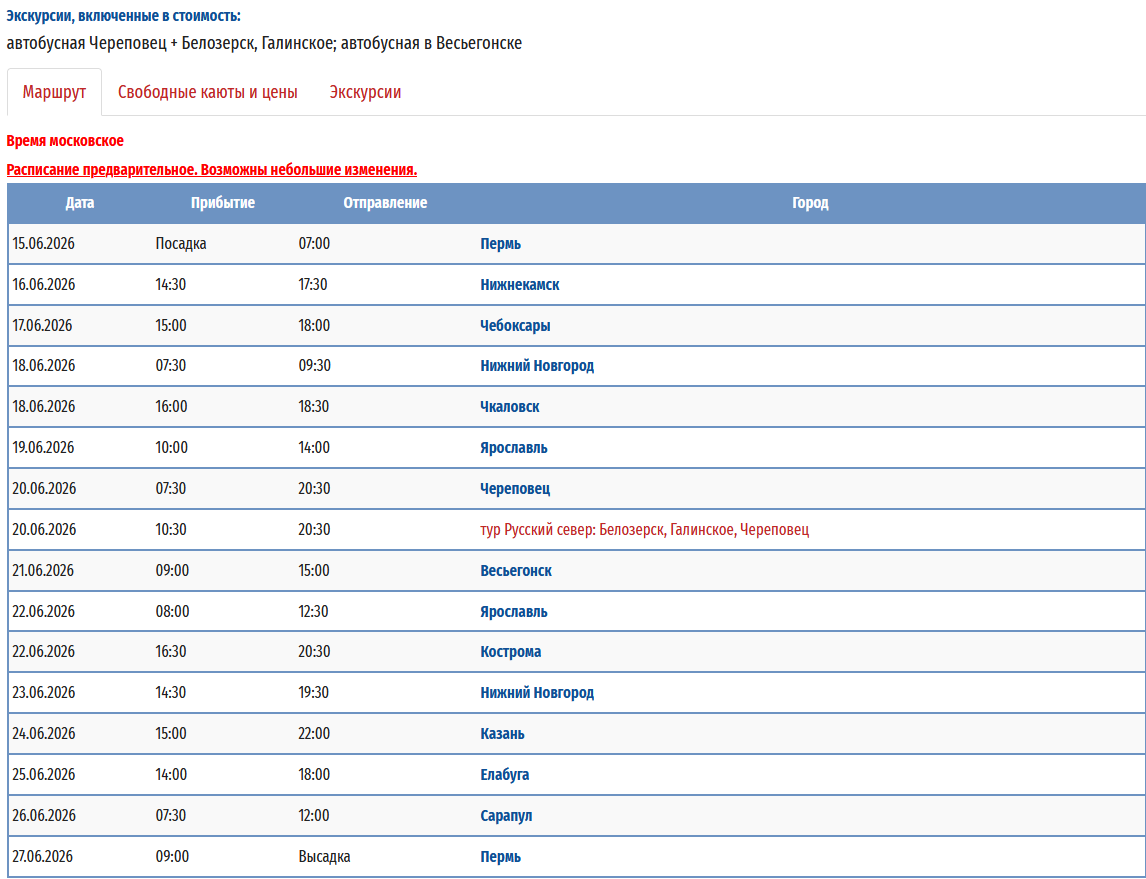This screenshot has width=1146, height=879.
Task: Click the Елабуга city link
Action: tap(504, 775)
